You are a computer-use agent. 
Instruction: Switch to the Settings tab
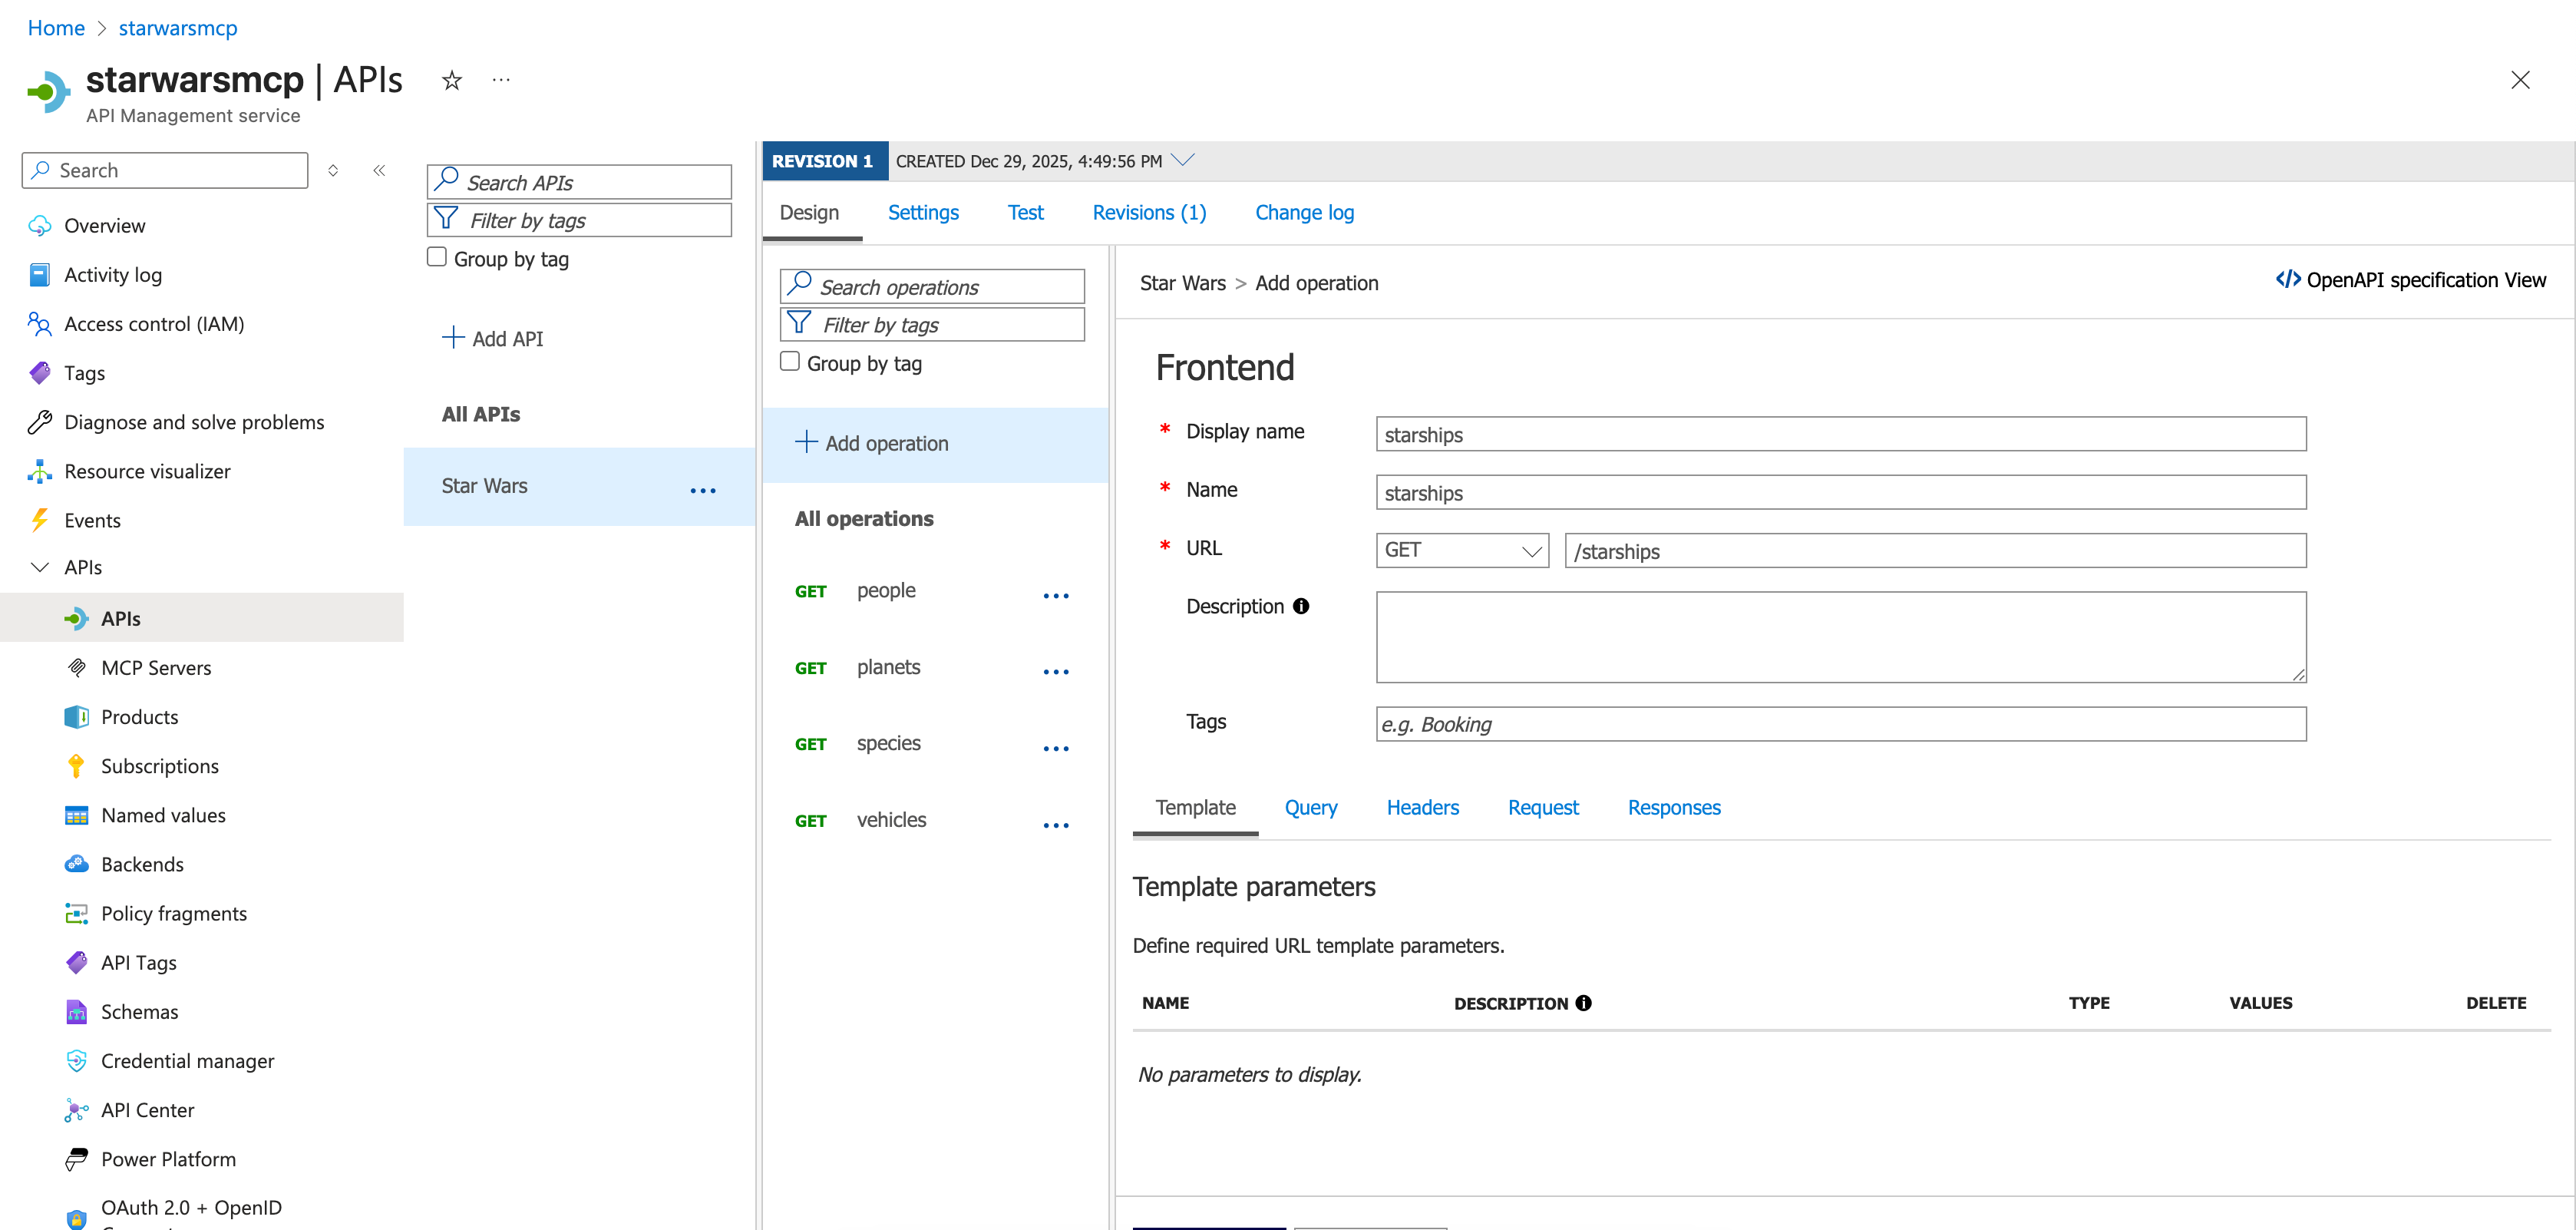point(923,212)
